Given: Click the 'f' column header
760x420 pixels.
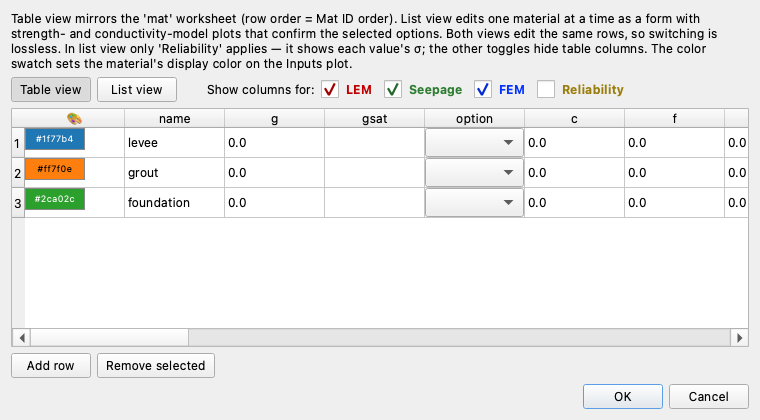Looking at the screenshot, I should (675, 119).
